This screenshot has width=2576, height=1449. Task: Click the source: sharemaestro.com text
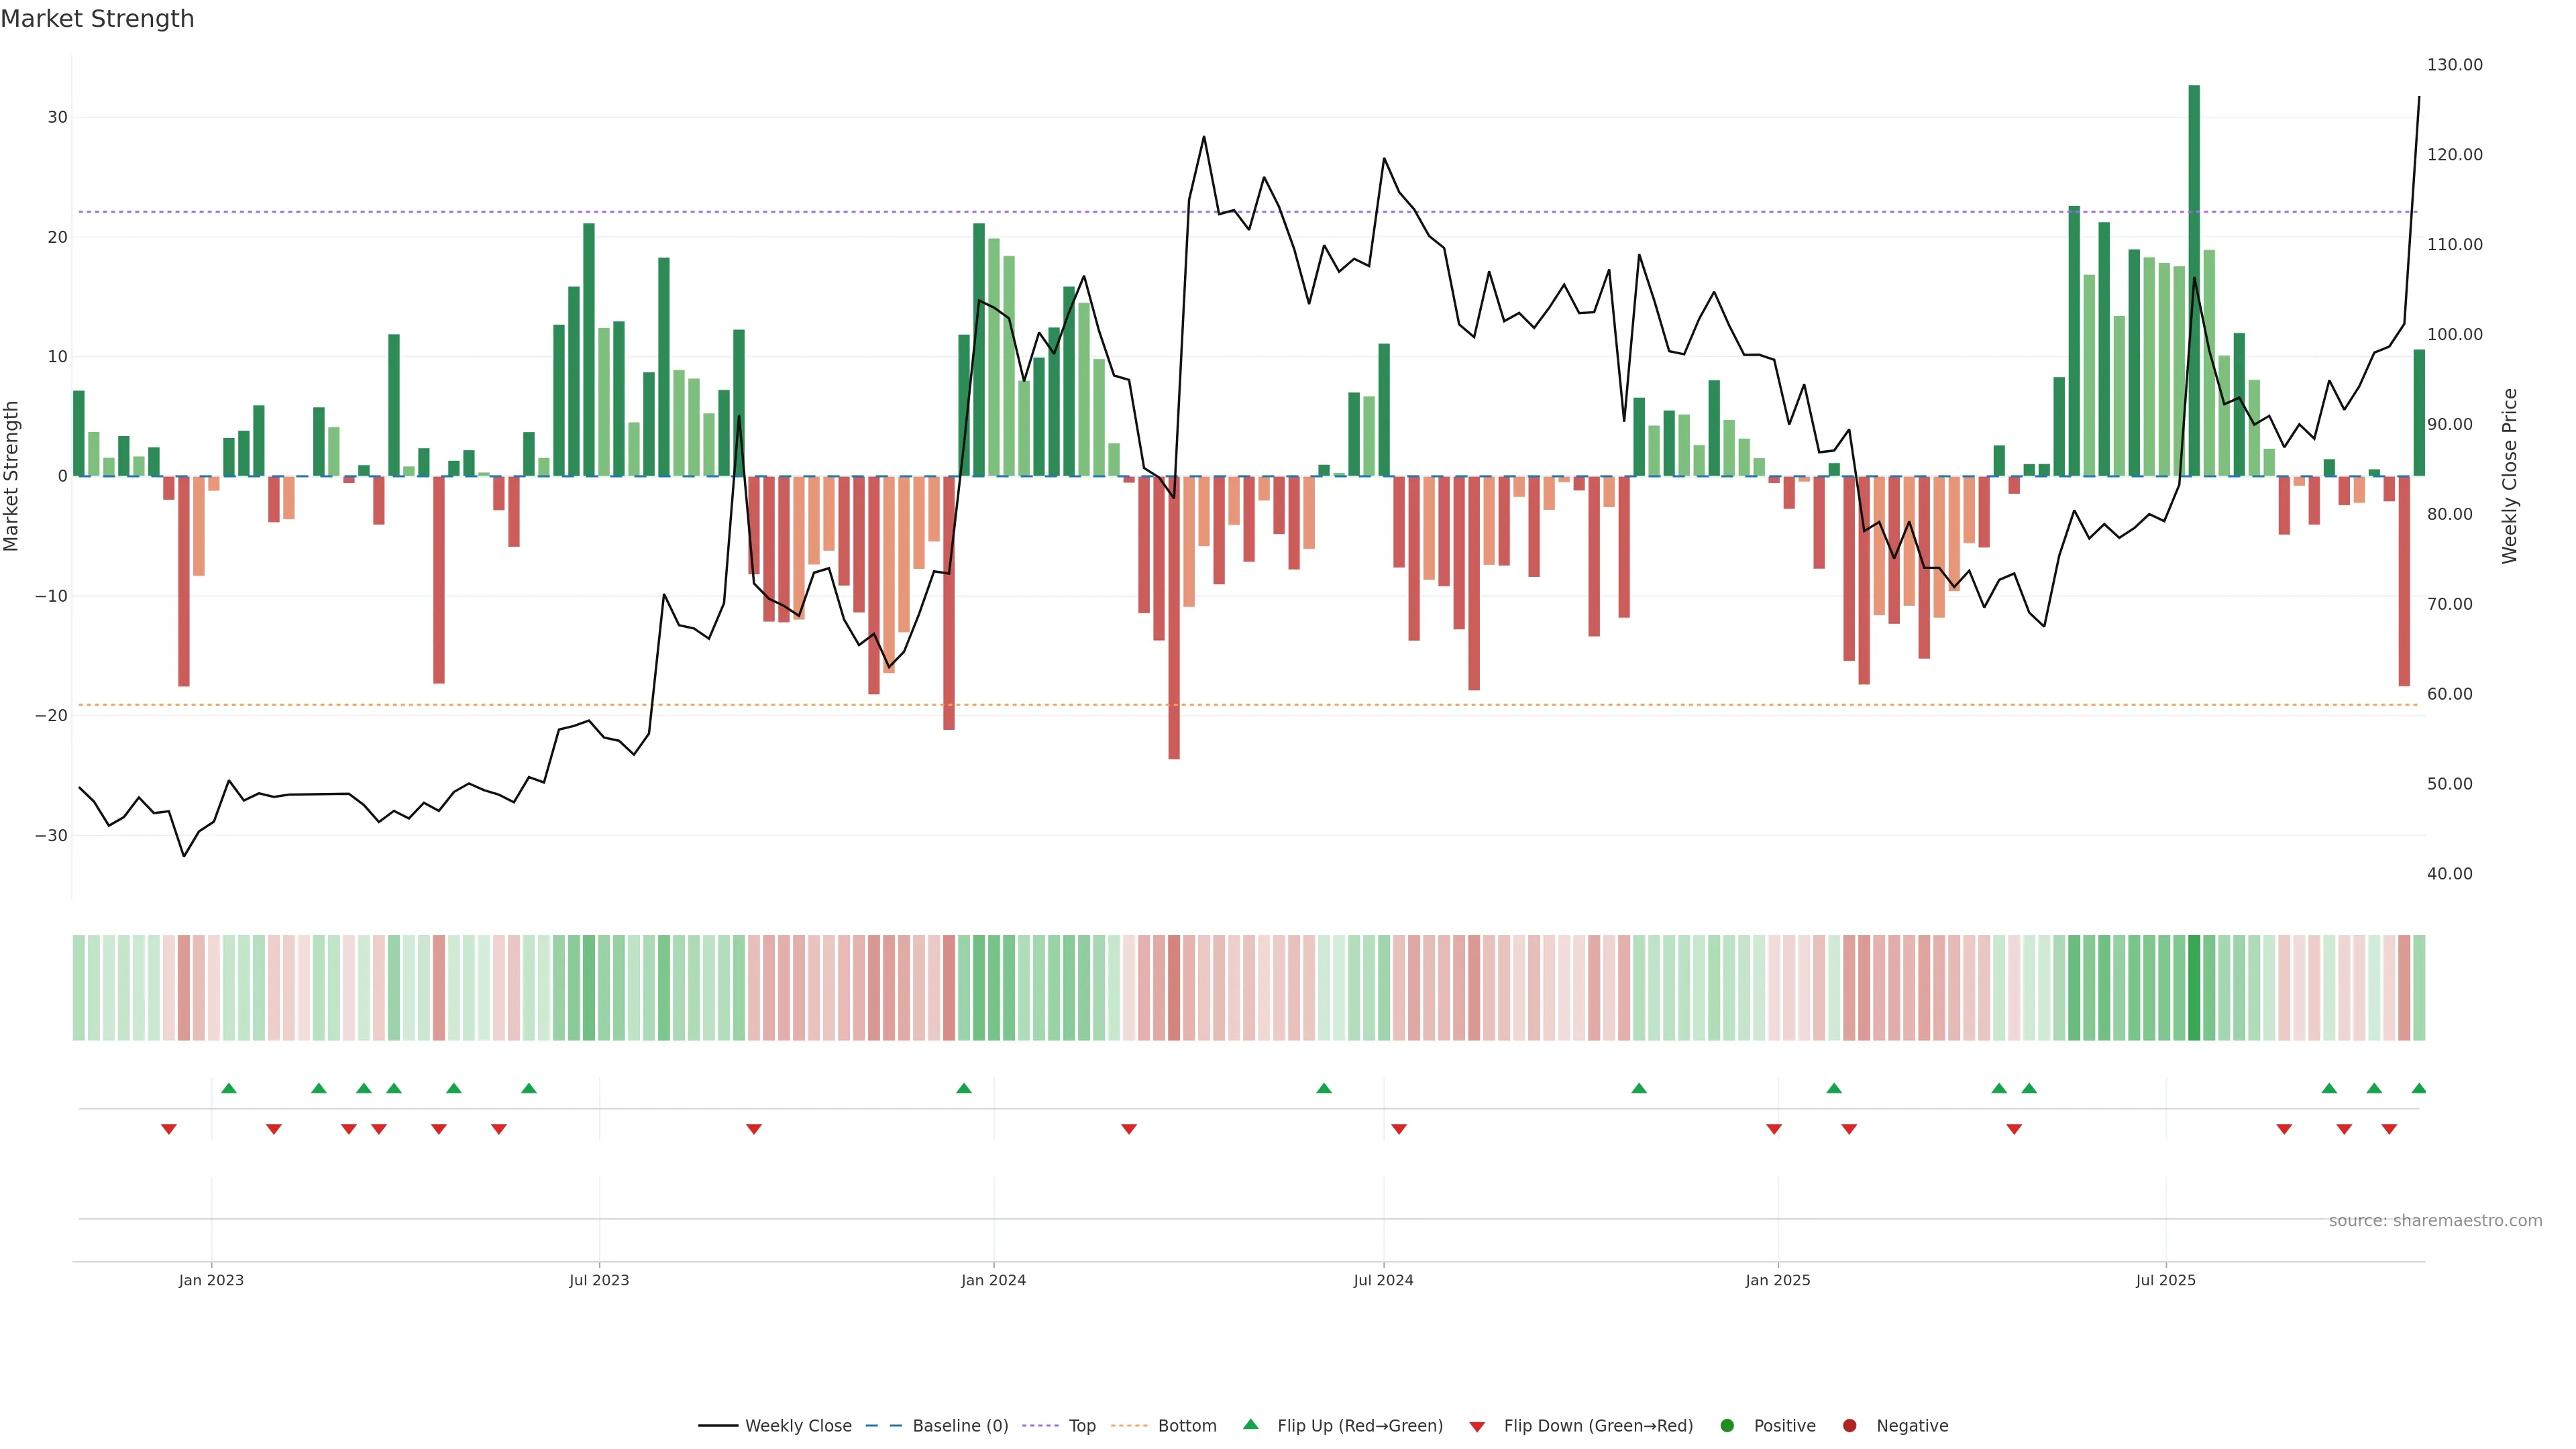click(2435, 1220)
